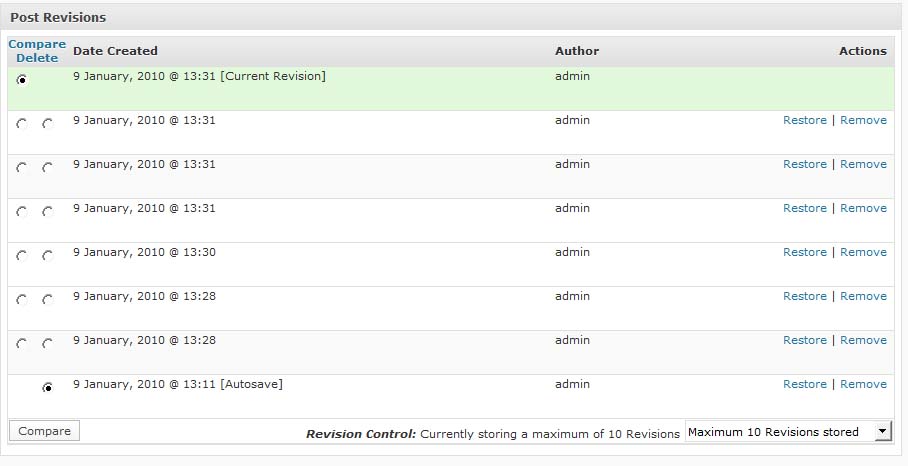Restore the 13:11 Autosave revision
The image size is (908, 466).
pos(804,384)
